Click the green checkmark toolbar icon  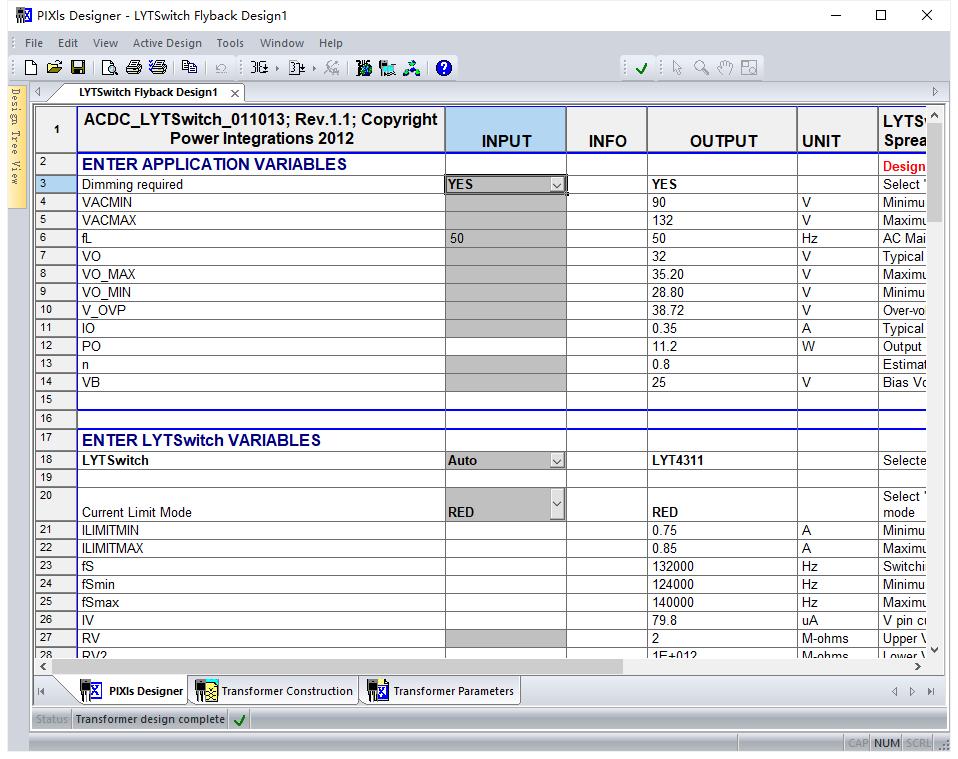pyautogui.click(x=641, y=68)
